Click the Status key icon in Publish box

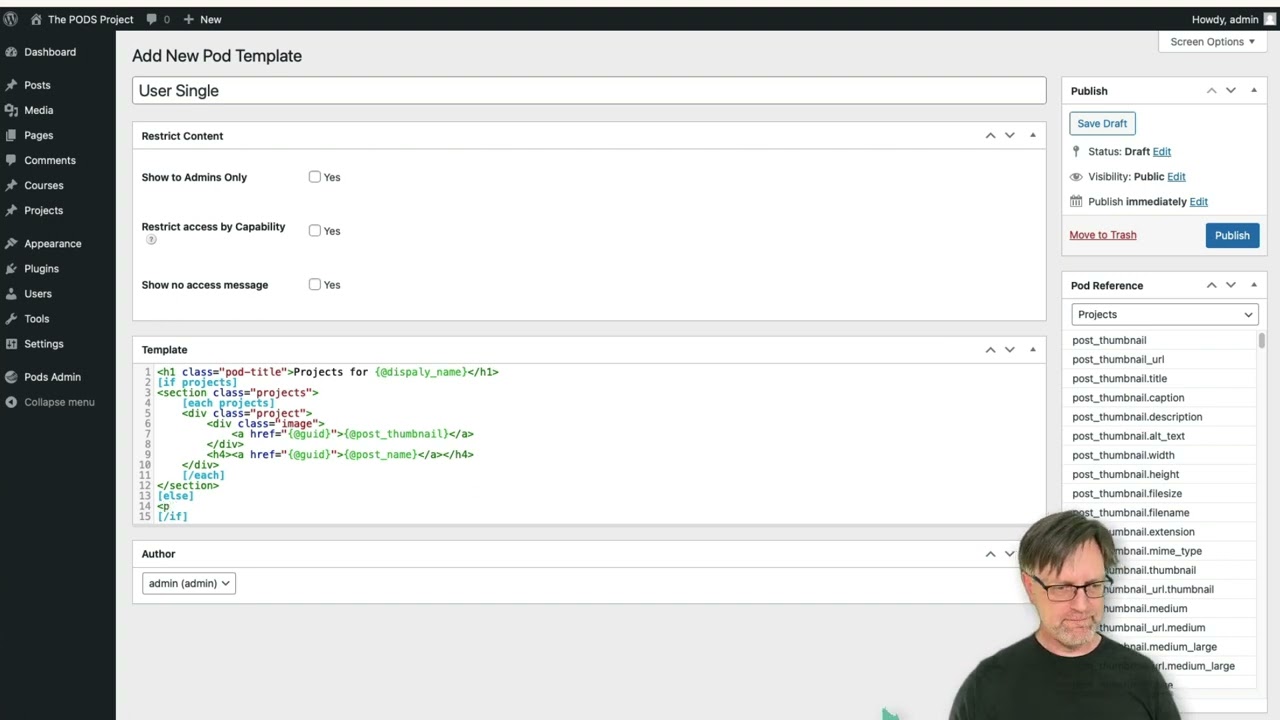click(x=1076, y=151)
